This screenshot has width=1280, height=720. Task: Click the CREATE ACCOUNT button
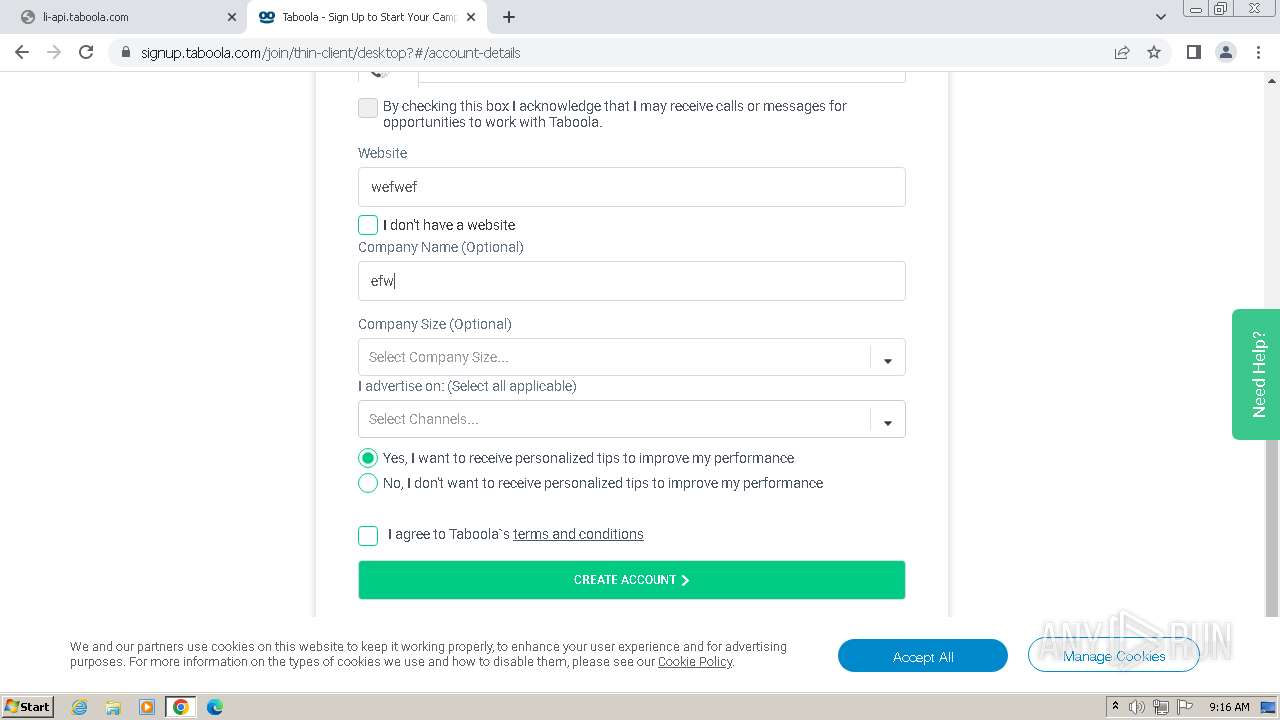pos(632,580)
